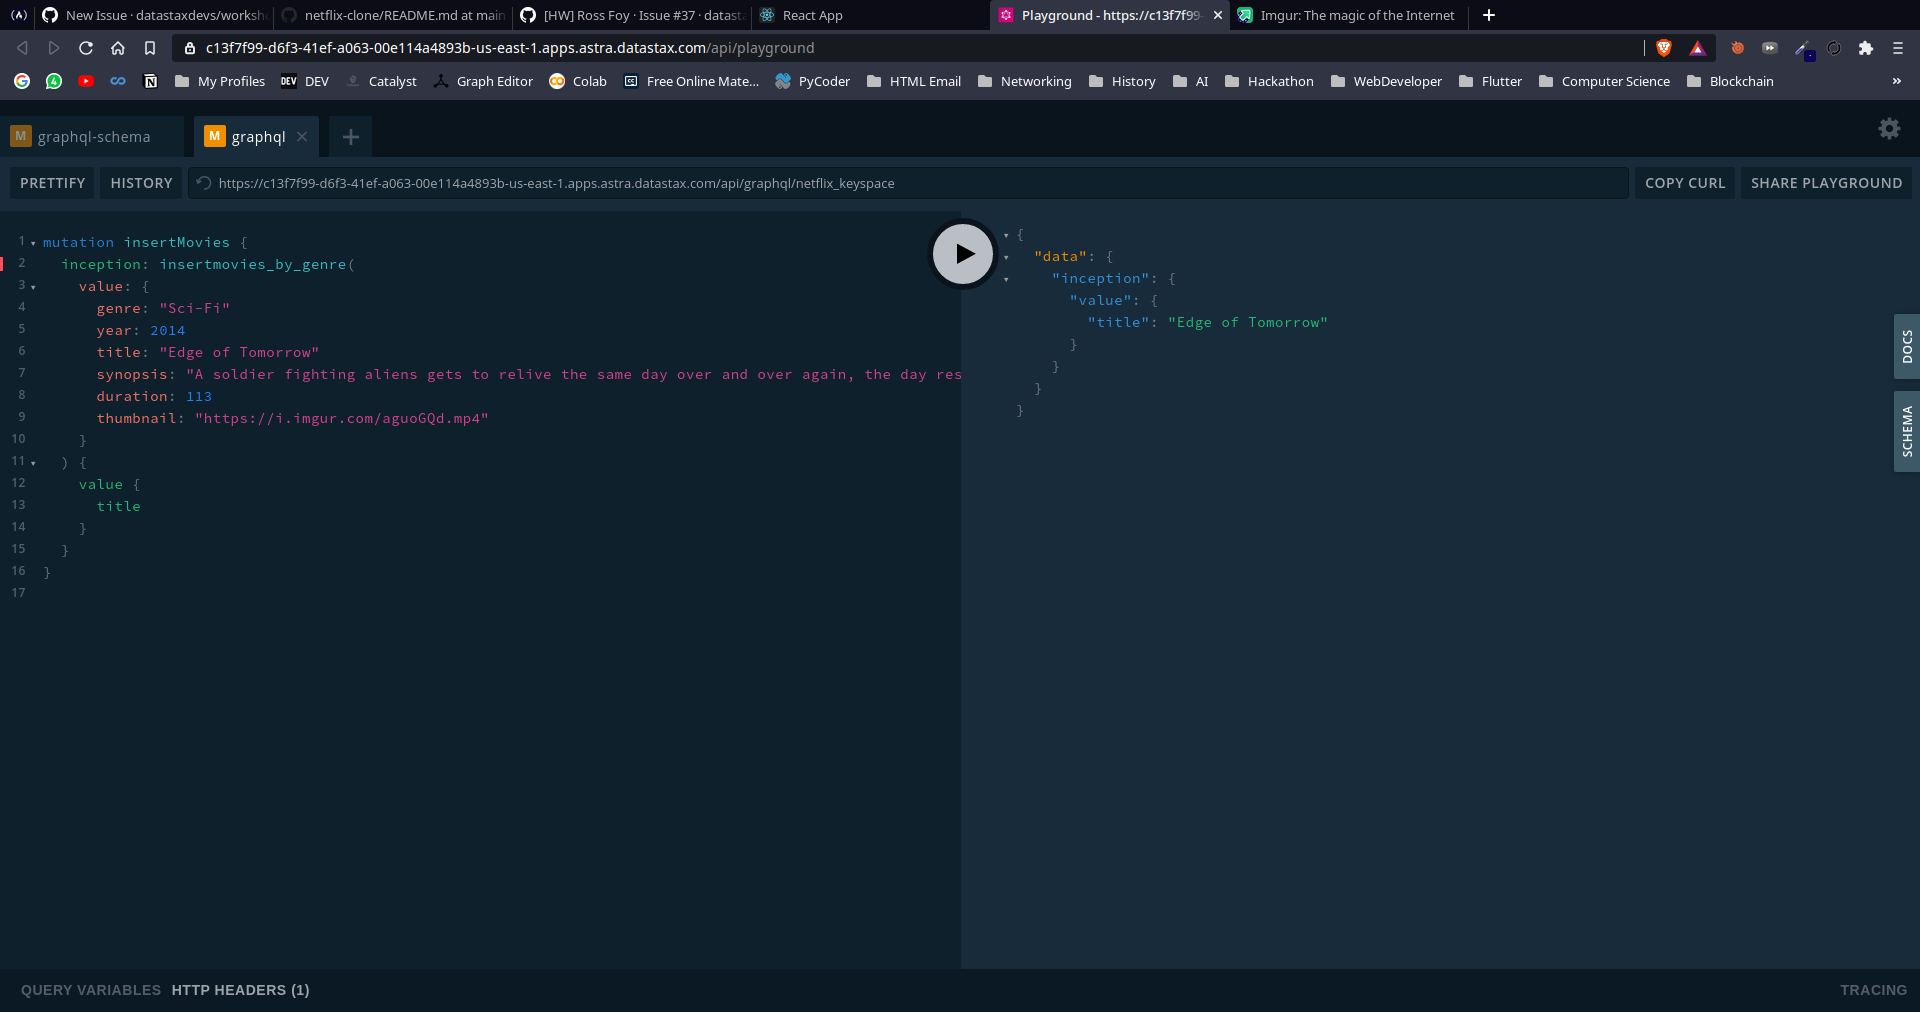Open Playground settings gear
The image size is (1920, 1012).
(x=1888, y=128)
